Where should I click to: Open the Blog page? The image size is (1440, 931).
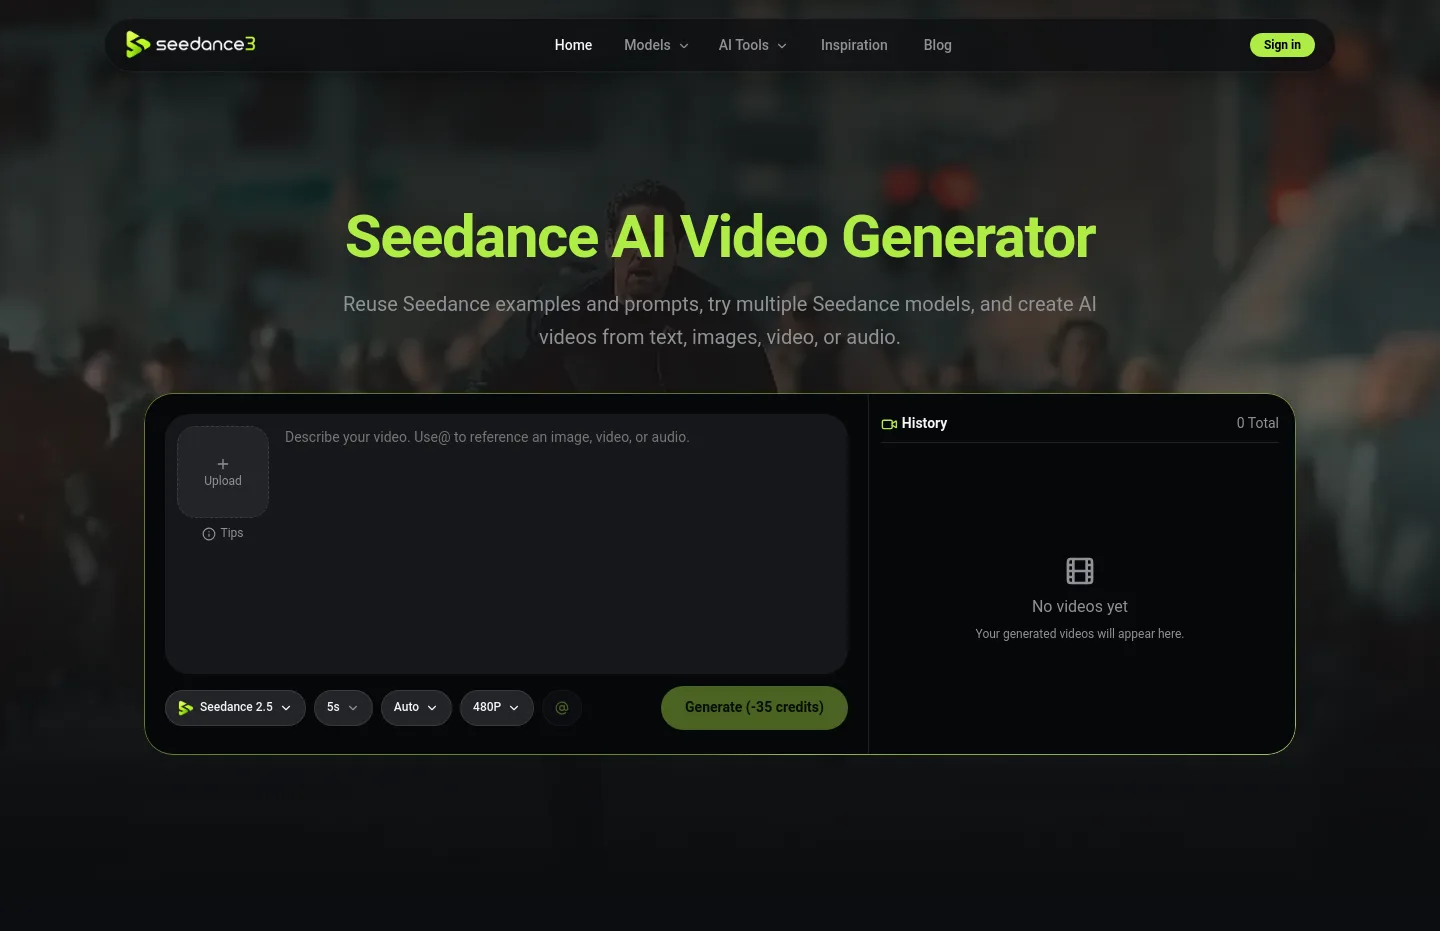(938, 45)
